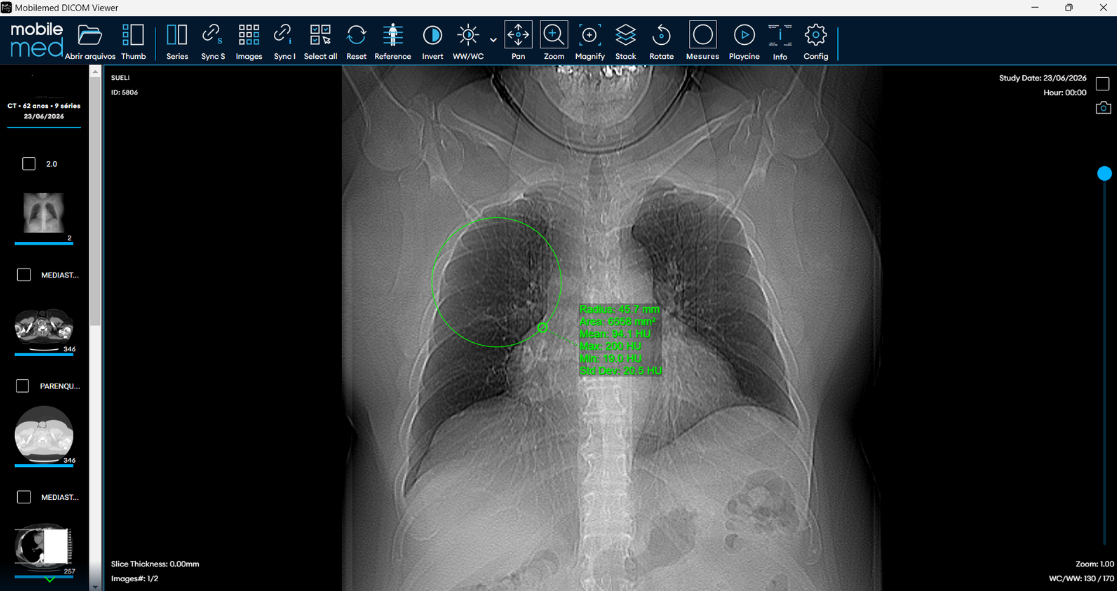Click the circle ROI handle on the lung

(542, 328)
